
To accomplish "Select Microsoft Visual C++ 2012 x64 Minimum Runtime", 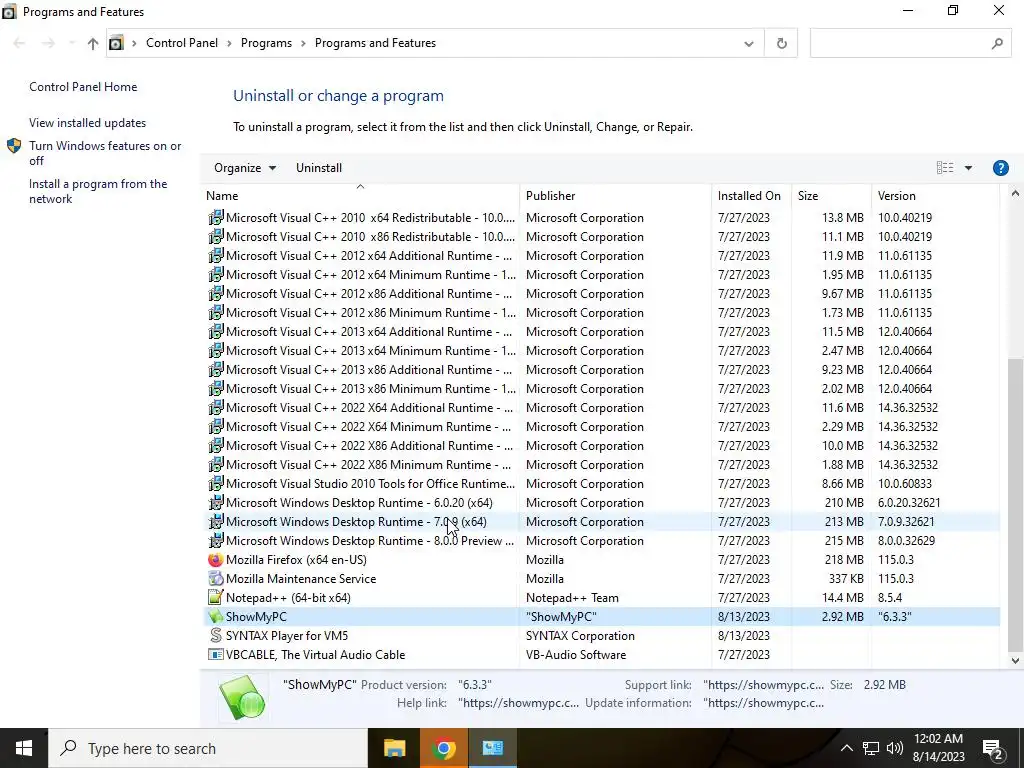I will [601, 275].
